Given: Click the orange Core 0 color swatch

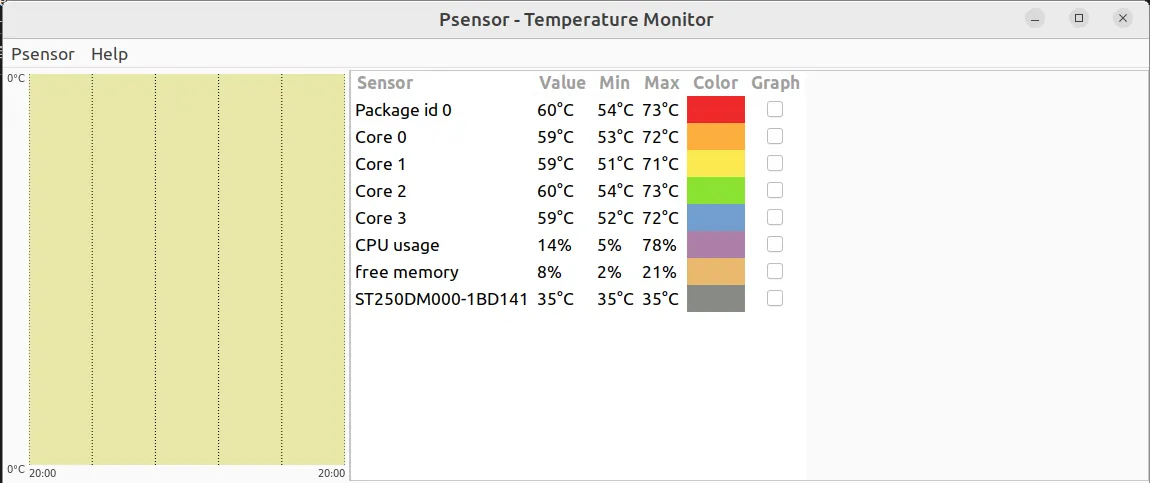Looking at the screenshot, I should click(x=716, y=136).
